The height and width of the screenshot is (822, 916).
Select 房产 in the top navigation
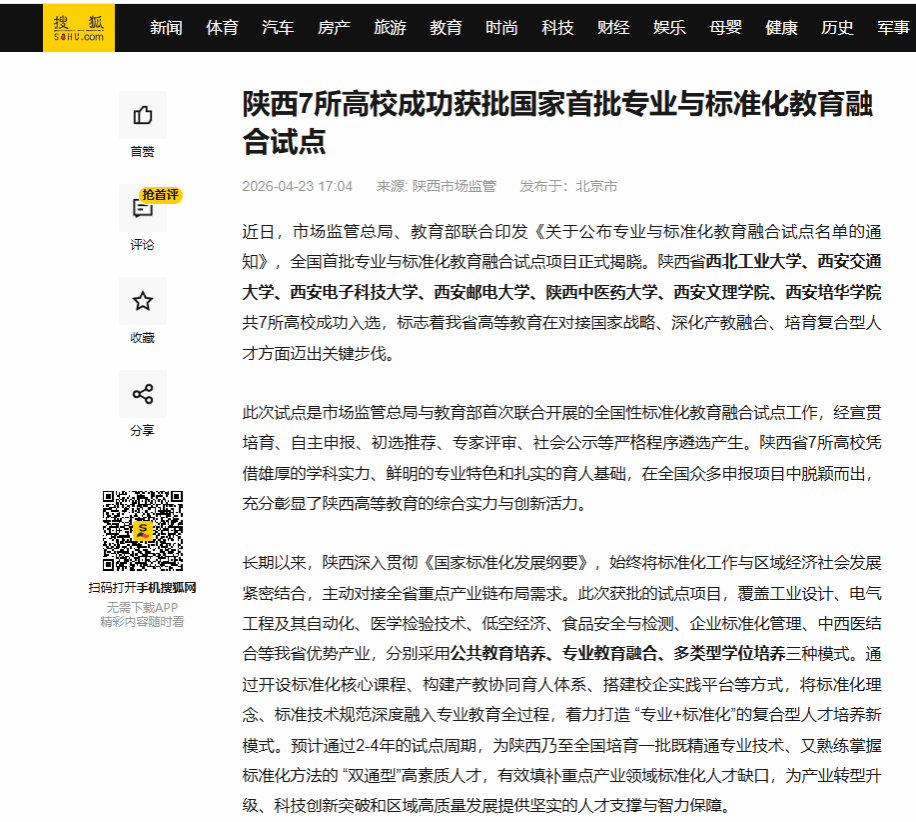point(334,27)
